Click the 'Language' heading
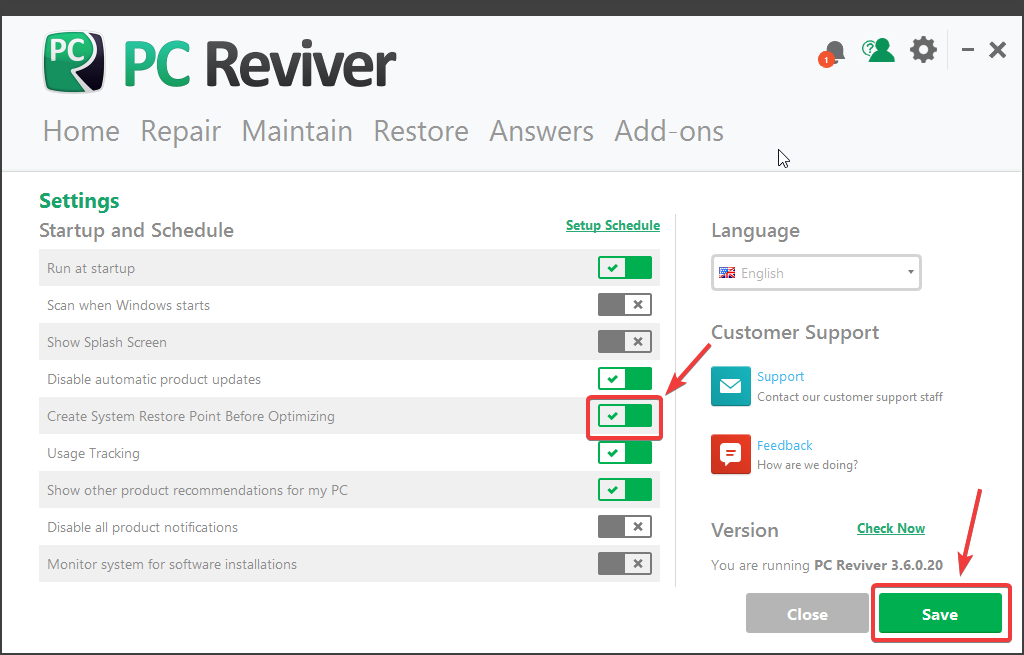Screen dimensions: 1024x655 click(x=755, y=231)
